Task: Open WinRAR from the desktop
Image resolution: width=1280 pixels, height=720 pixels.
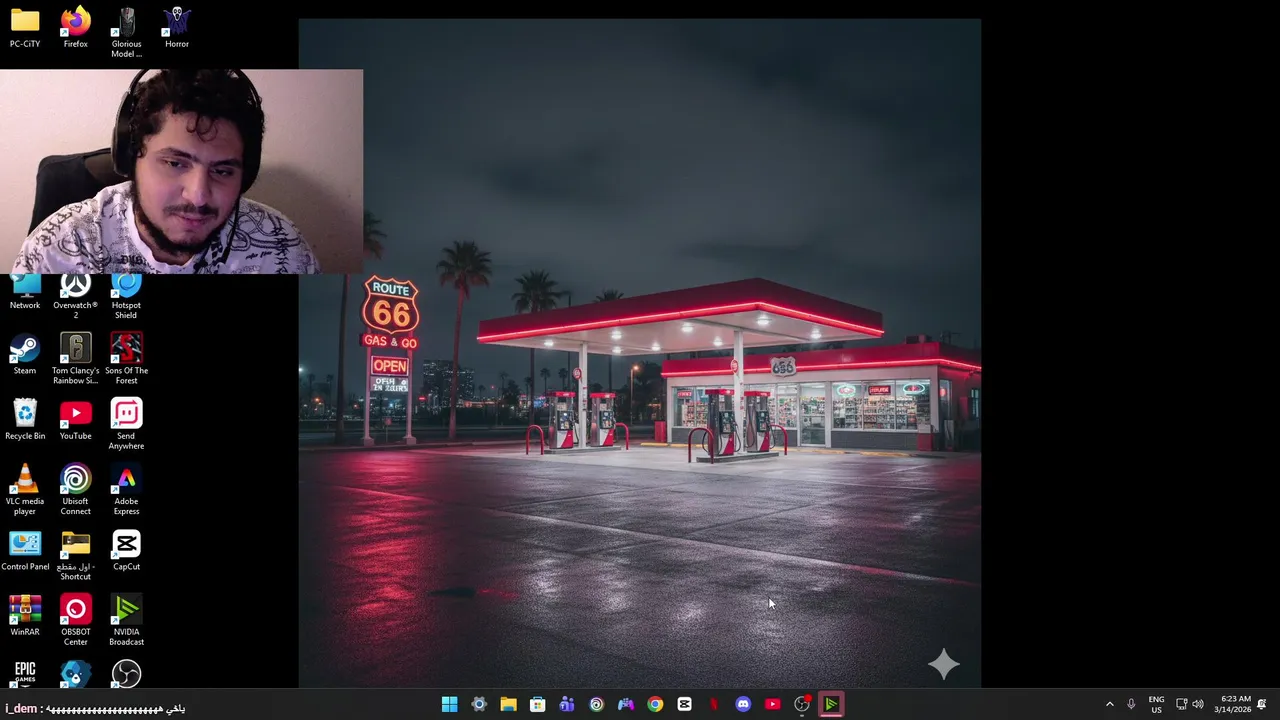Action: 25,615
